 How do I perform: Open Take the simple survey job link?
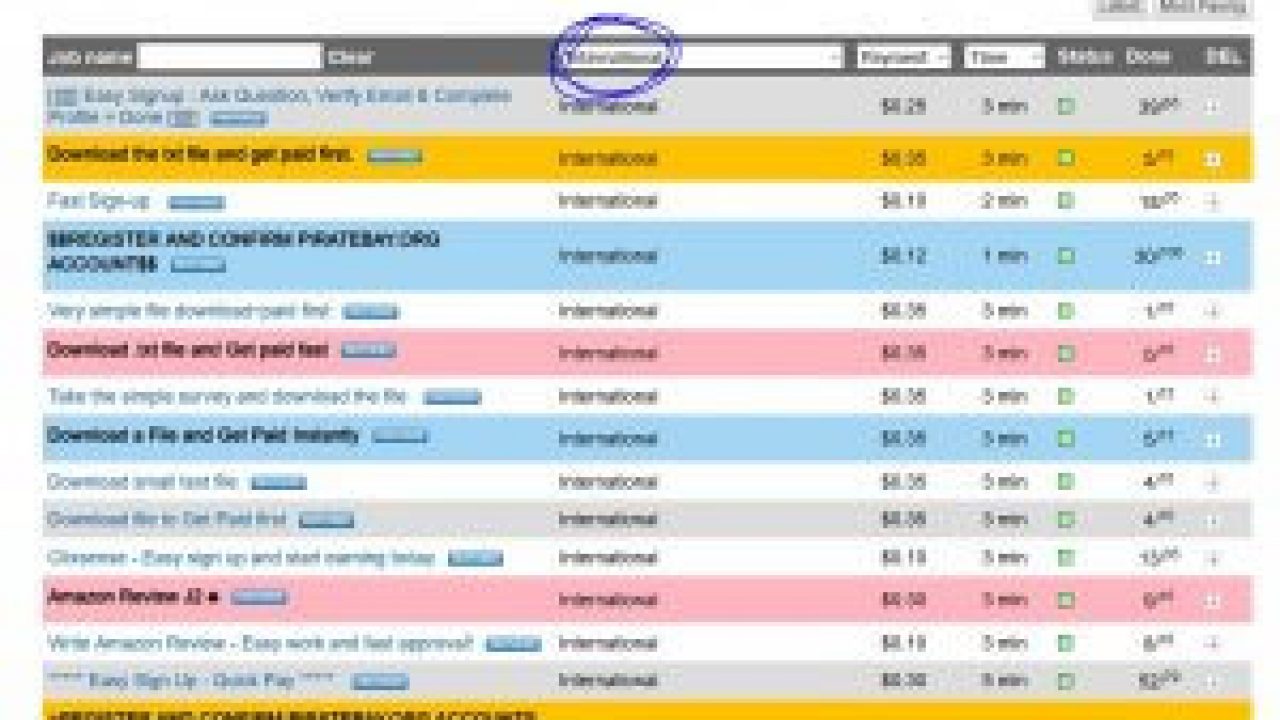pyautogui.click(x=227, y=396)
